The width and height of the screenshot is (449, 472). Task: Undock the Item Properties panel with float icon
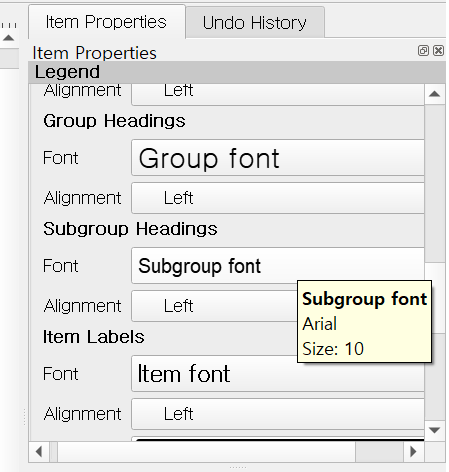(423, 51)
